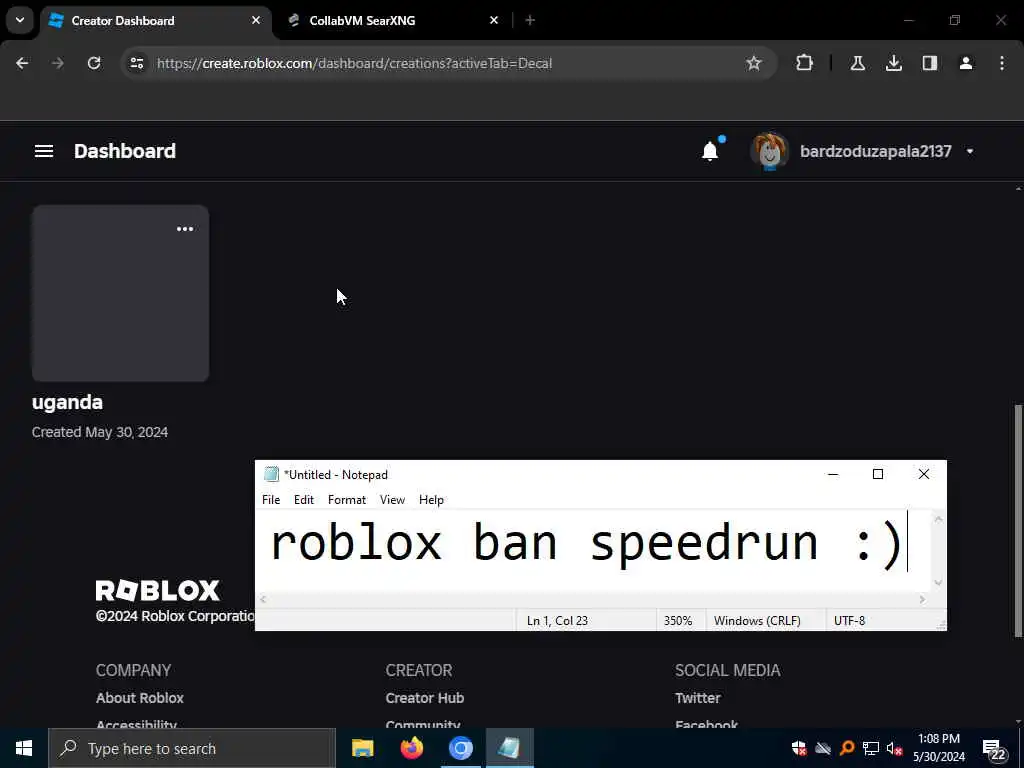
Task: Click Notepad horizontal scrollbar left arrow
Action: click(263, 599)
